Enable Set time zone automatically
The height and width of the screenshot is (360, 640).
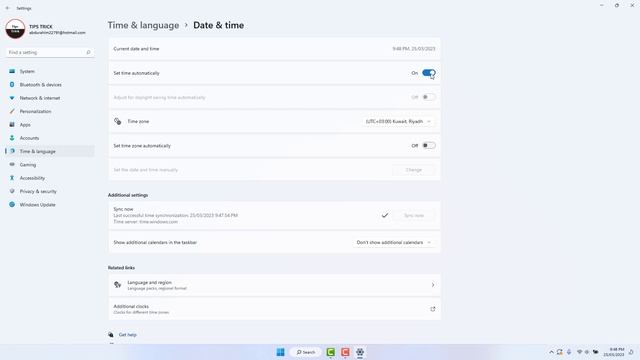pyautogui.click(x=429, y=146)
